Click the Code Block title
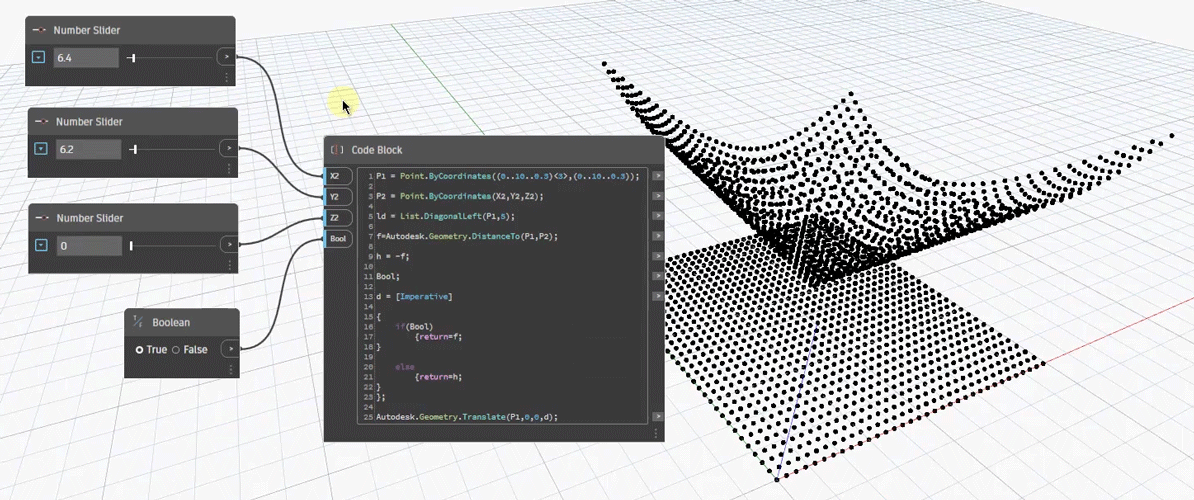Image resolution: width=1194 pixels, height=500 pixels. [377, 150]
